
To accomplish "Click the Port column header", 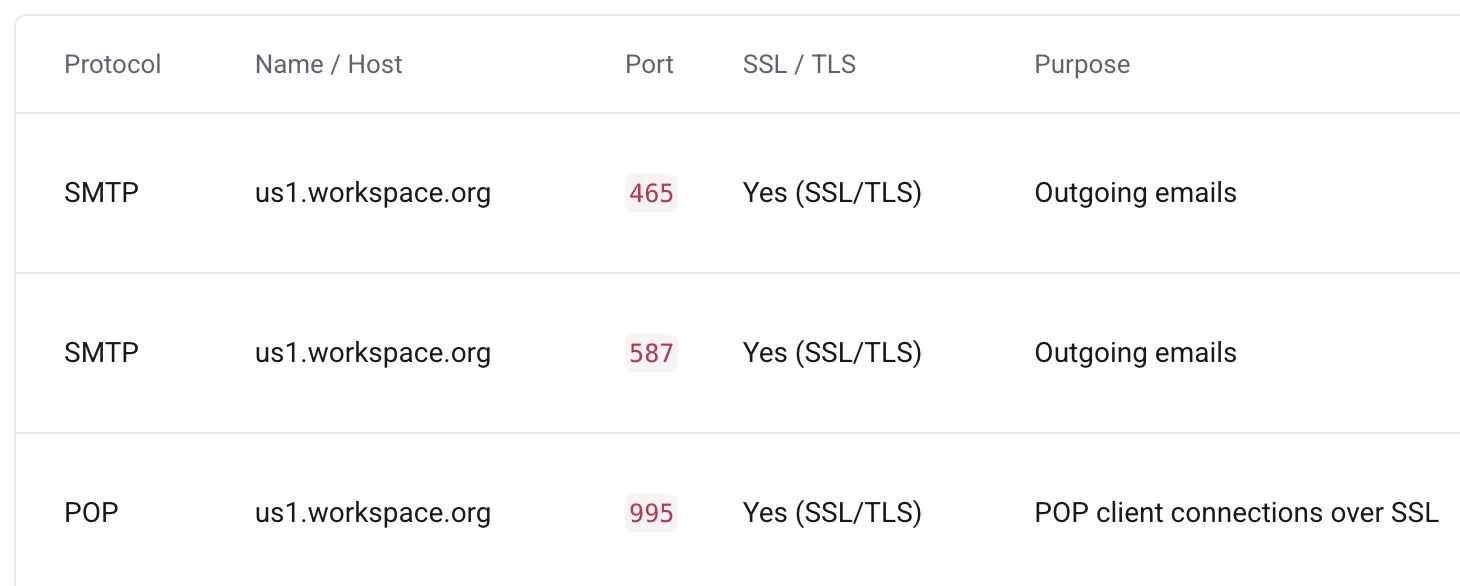I will click(x=649, y=65).
